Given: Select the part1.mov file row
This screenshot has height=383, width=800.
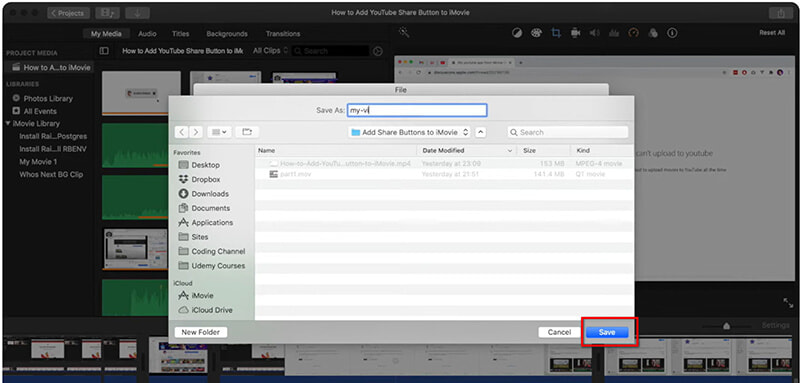Looking at the screenshot, I should click(444, 174).
